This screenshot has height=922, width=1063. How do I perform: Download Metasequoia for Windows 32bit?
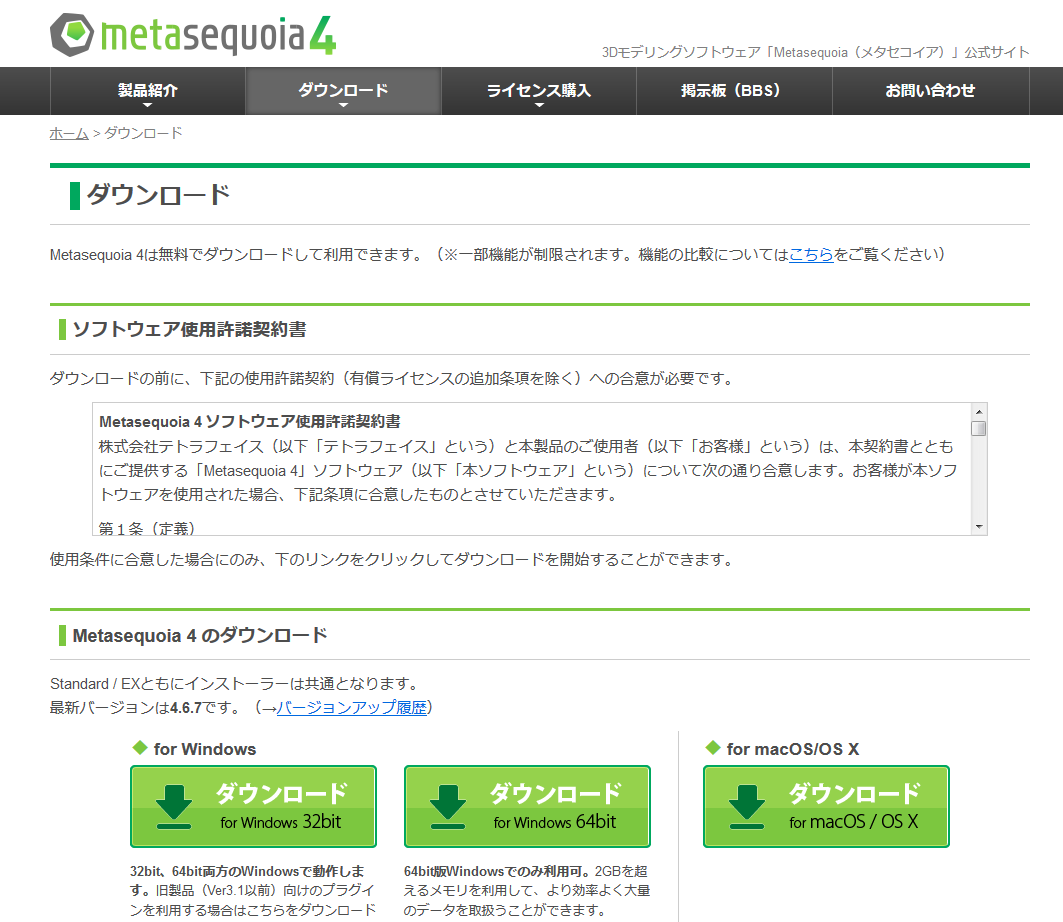tap(254, 807)
